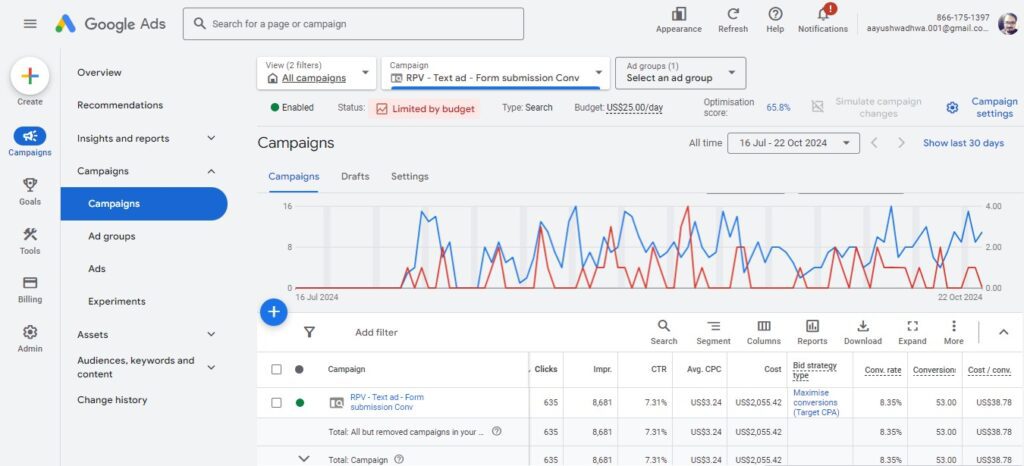Viewport: 1024px width, 466px height.
Task: Open the Download table icon
Action: 862,326
